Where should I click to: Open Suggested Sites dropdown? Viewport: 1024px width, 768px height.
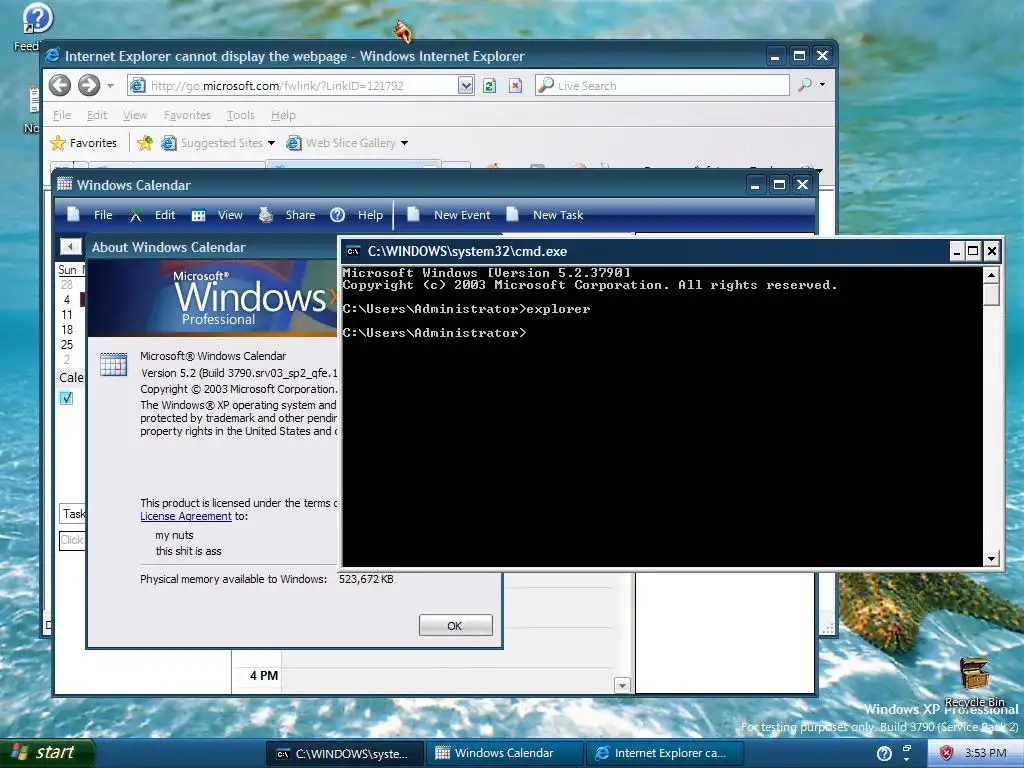point(218,143)
